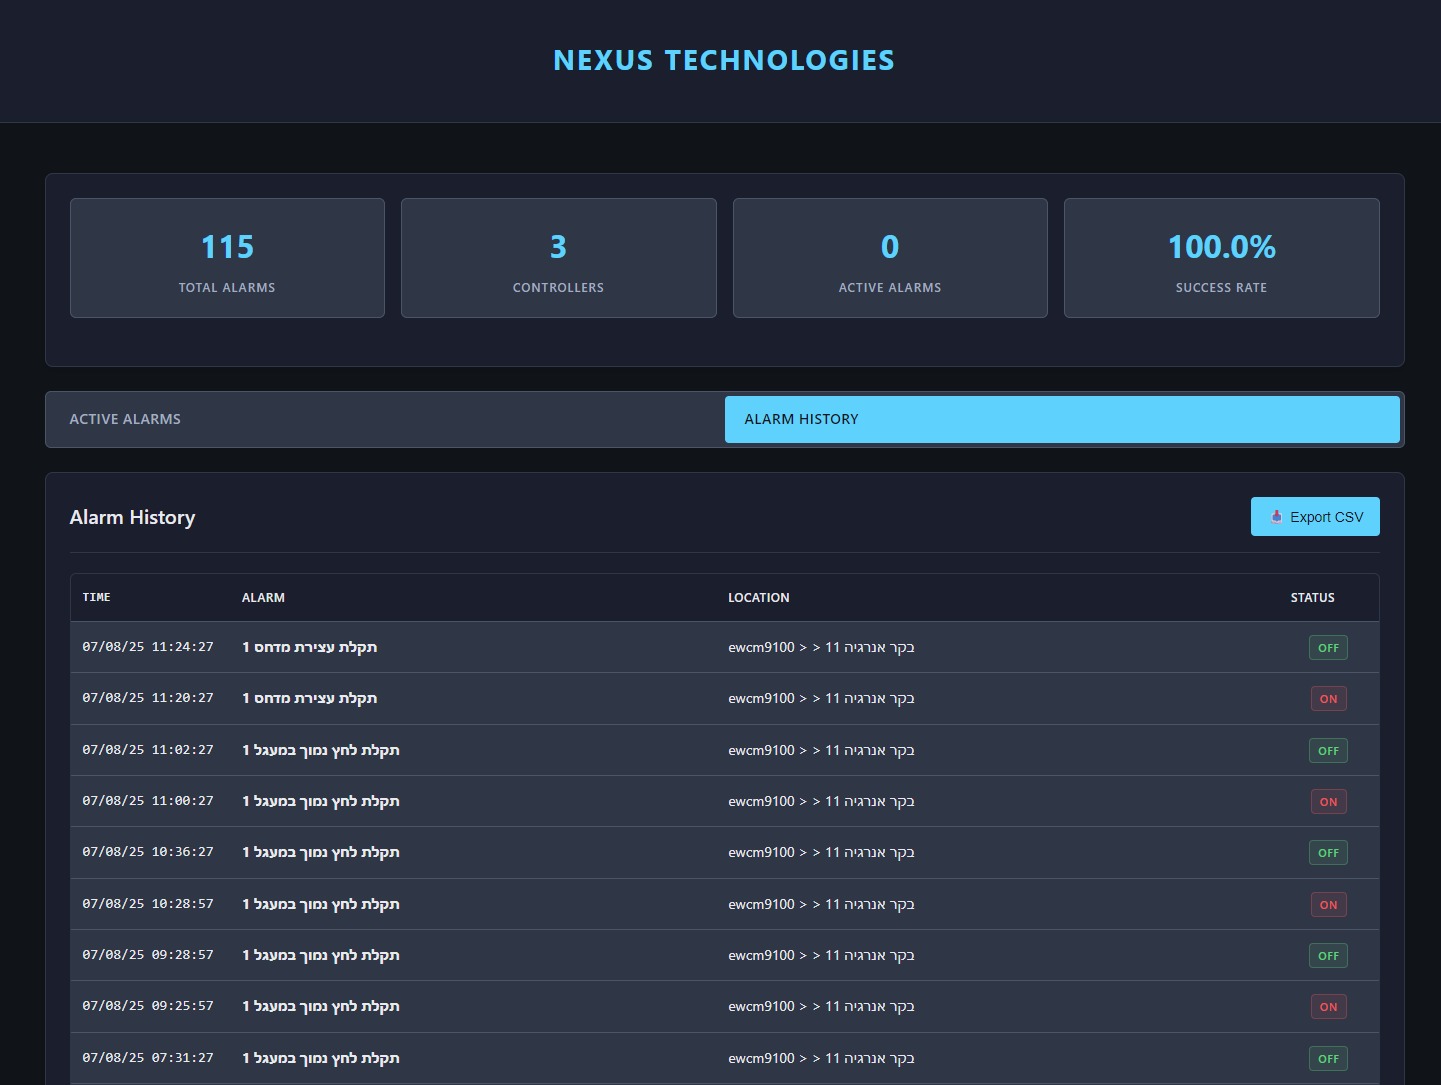Select the Total Alarms statistic card
The image size is (1441, 1085).
[227, 257]
